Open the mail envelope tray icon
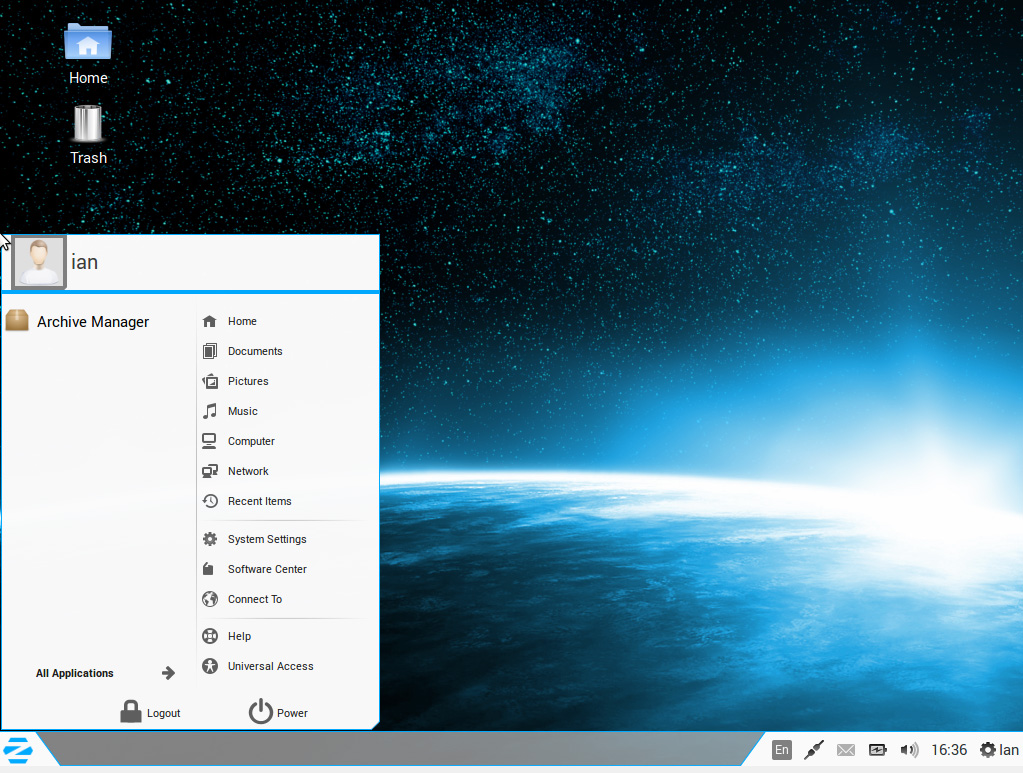This screenshot has width=1023, height=773. tap(846, 750)
